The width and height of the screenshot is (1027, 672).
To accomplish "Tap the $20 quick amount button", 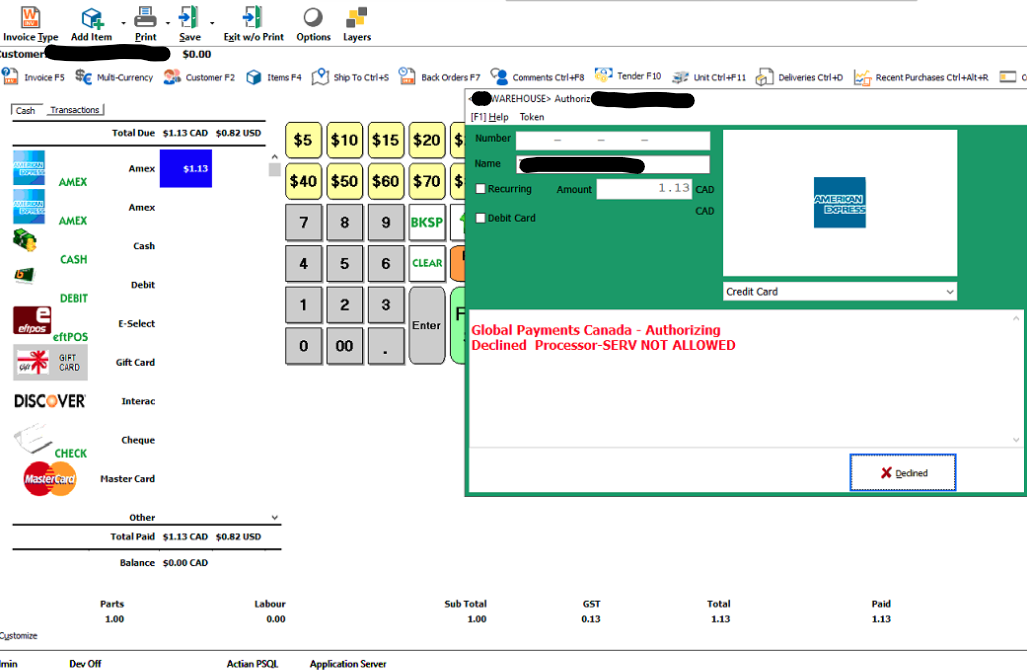I will pyautogui.click(x=427, y=140).
